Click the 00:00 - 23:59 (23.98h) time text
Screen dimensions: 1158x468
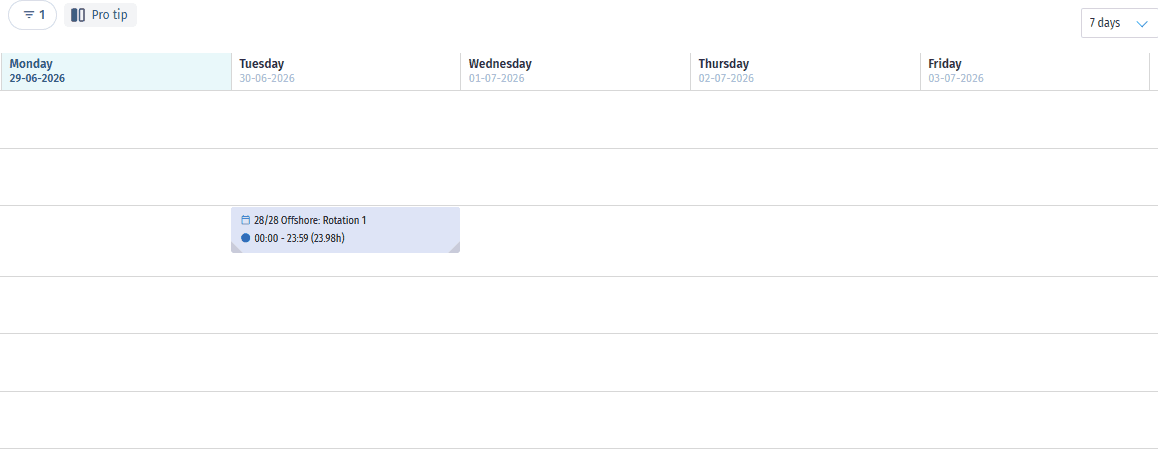pos(300,238)
